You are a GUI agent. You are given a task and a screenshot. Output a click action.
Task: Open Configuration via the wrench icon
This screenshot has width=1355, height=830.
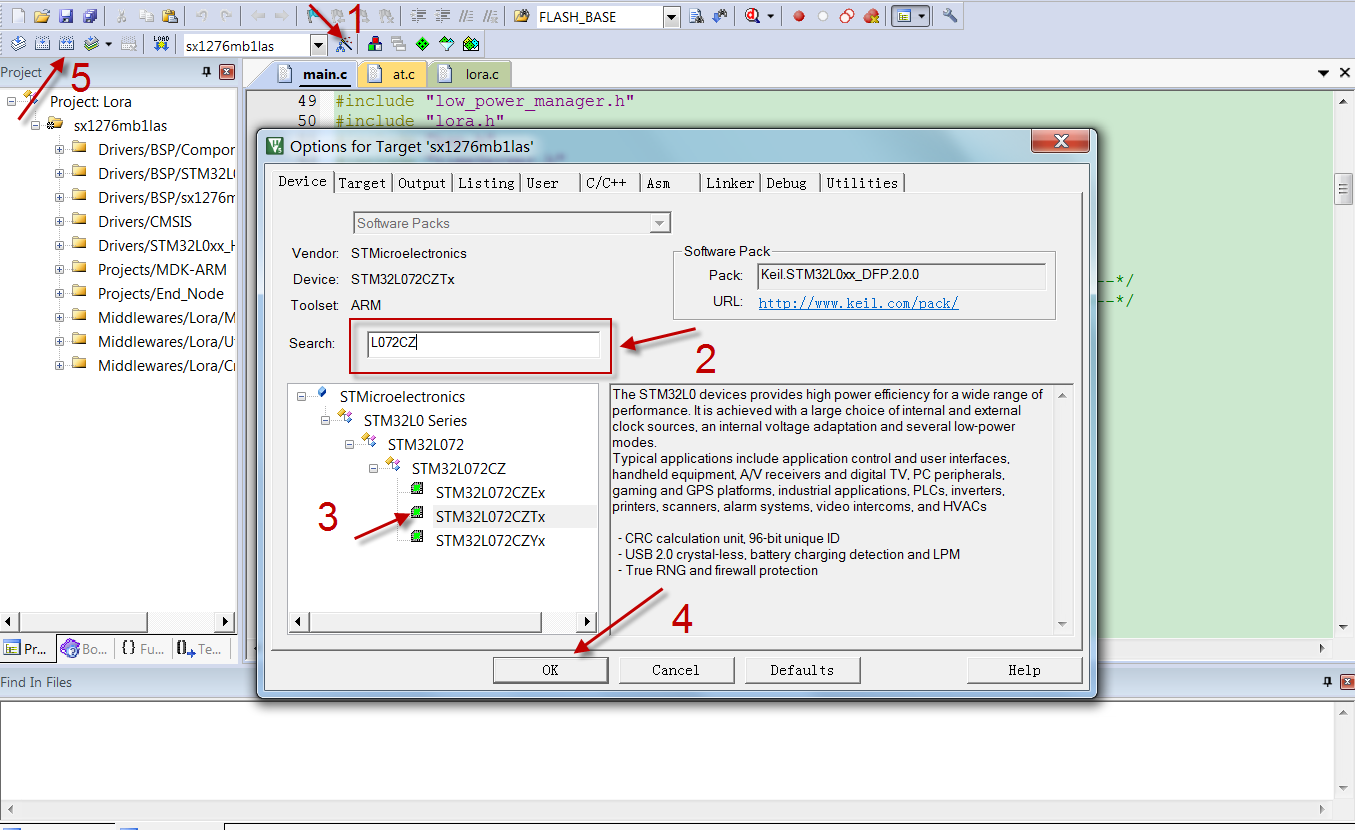click(x=950, y=16)
